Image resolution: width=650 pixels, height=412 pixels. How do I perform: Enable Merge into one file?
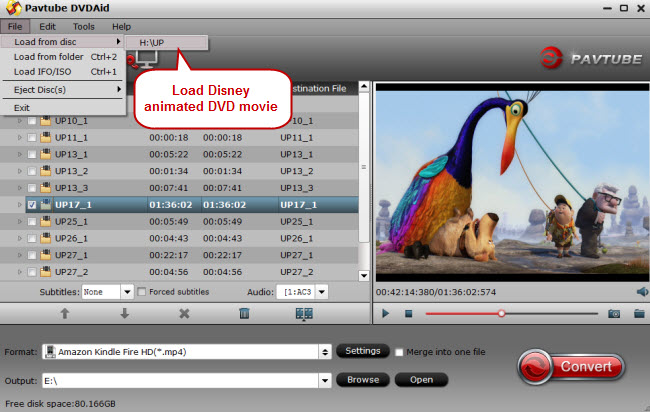pyautogui.click(x=399, y=352)
